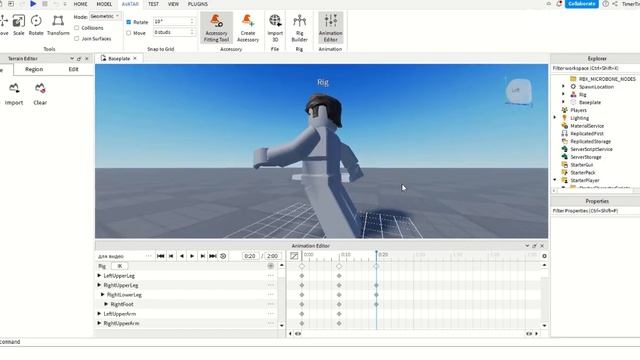Switch to the VIEW ribbon tab
This screenshot has width=640, height=360.
[x=173, y=4]
